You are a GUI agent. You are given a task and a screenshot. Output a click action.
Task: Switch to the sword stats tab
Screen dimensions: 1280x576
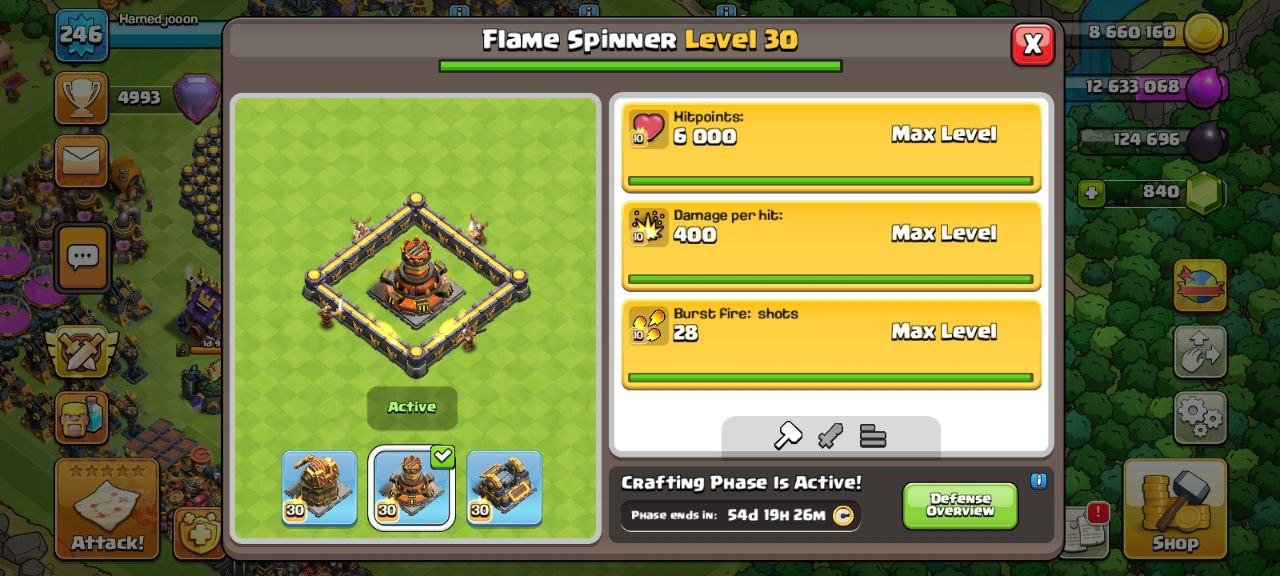coord(831,435)
